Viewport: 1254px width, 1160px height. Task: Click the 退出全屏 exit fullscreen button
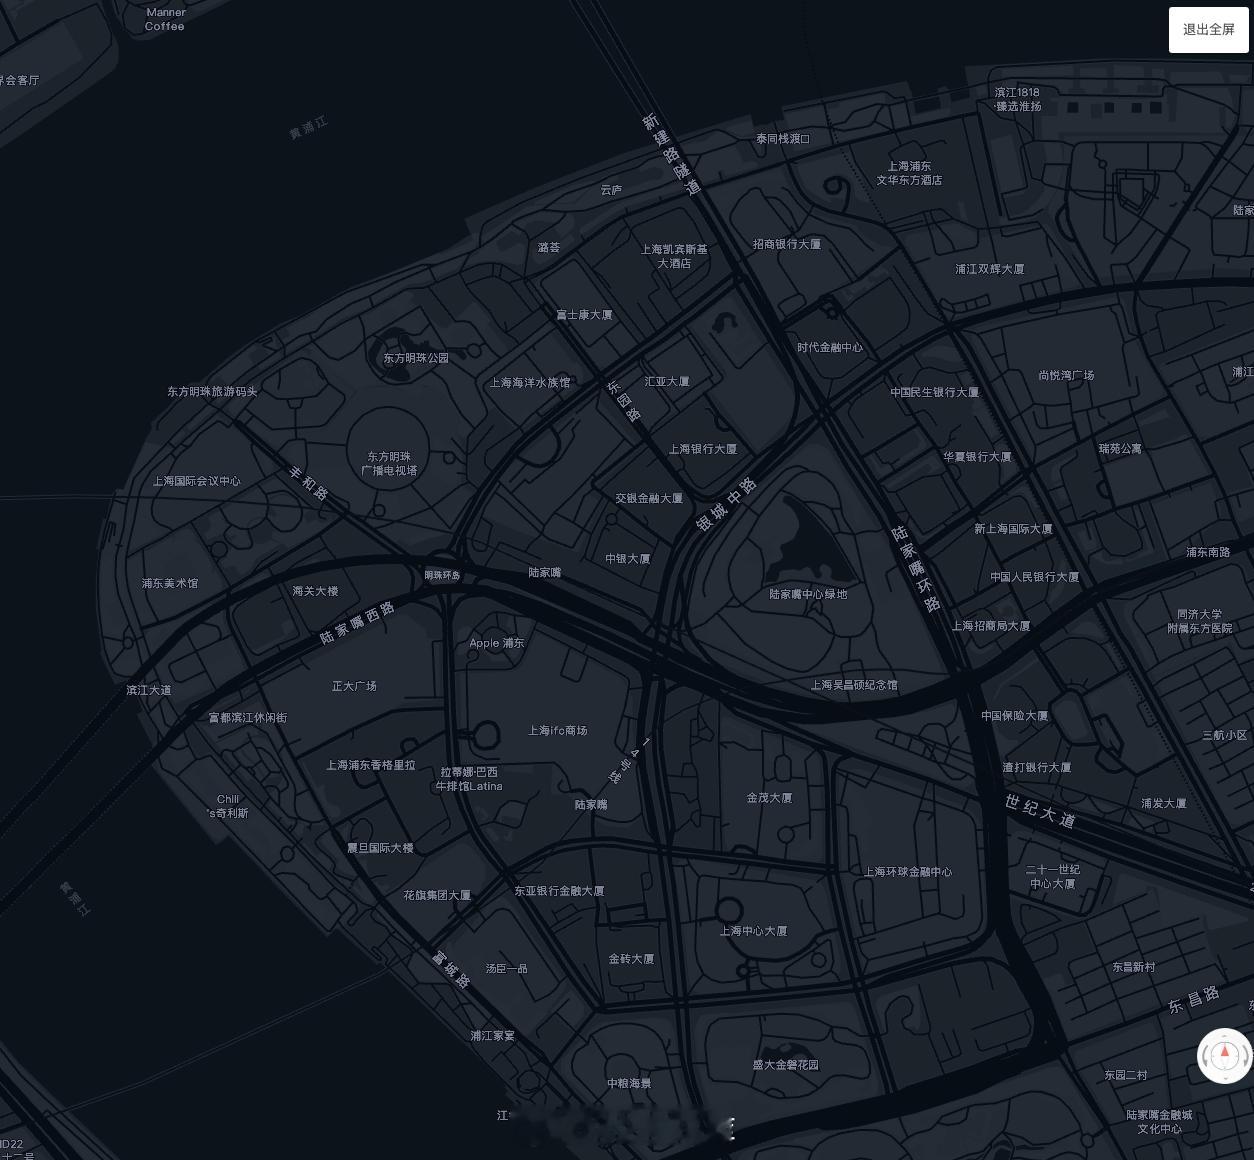coord(1209,30)
